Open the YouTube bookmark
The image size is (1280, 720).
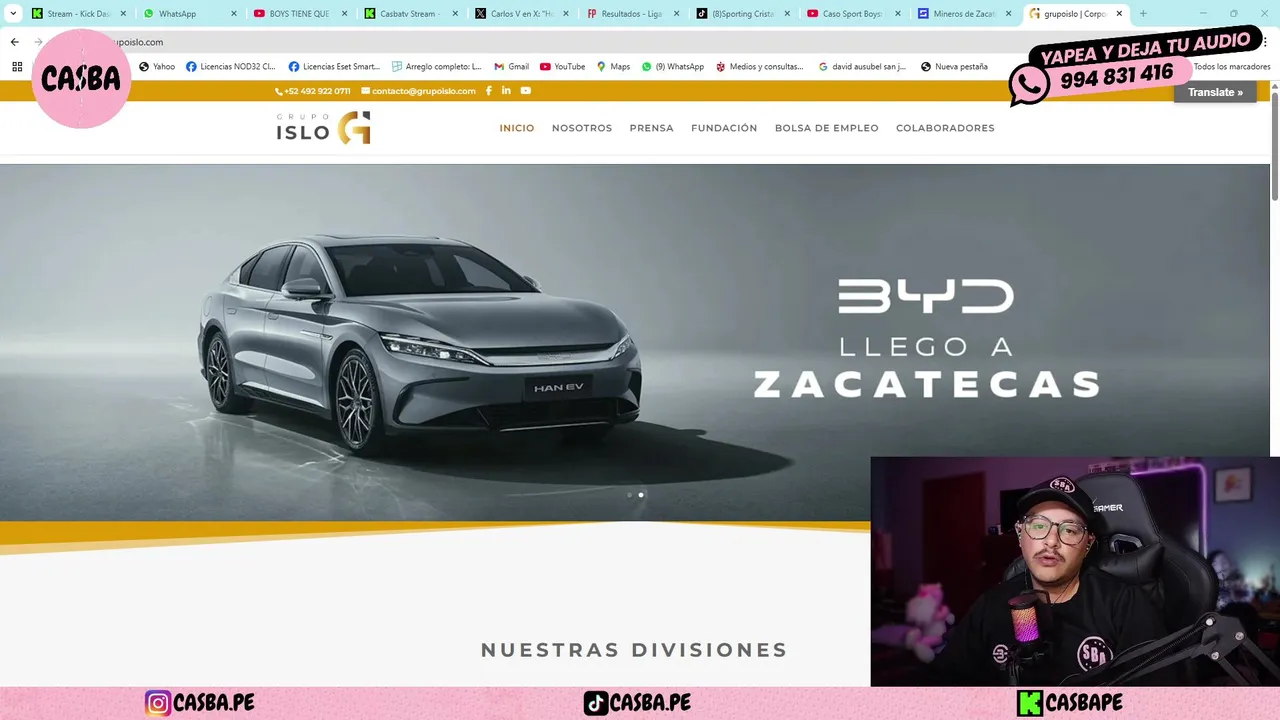point(563,67)
